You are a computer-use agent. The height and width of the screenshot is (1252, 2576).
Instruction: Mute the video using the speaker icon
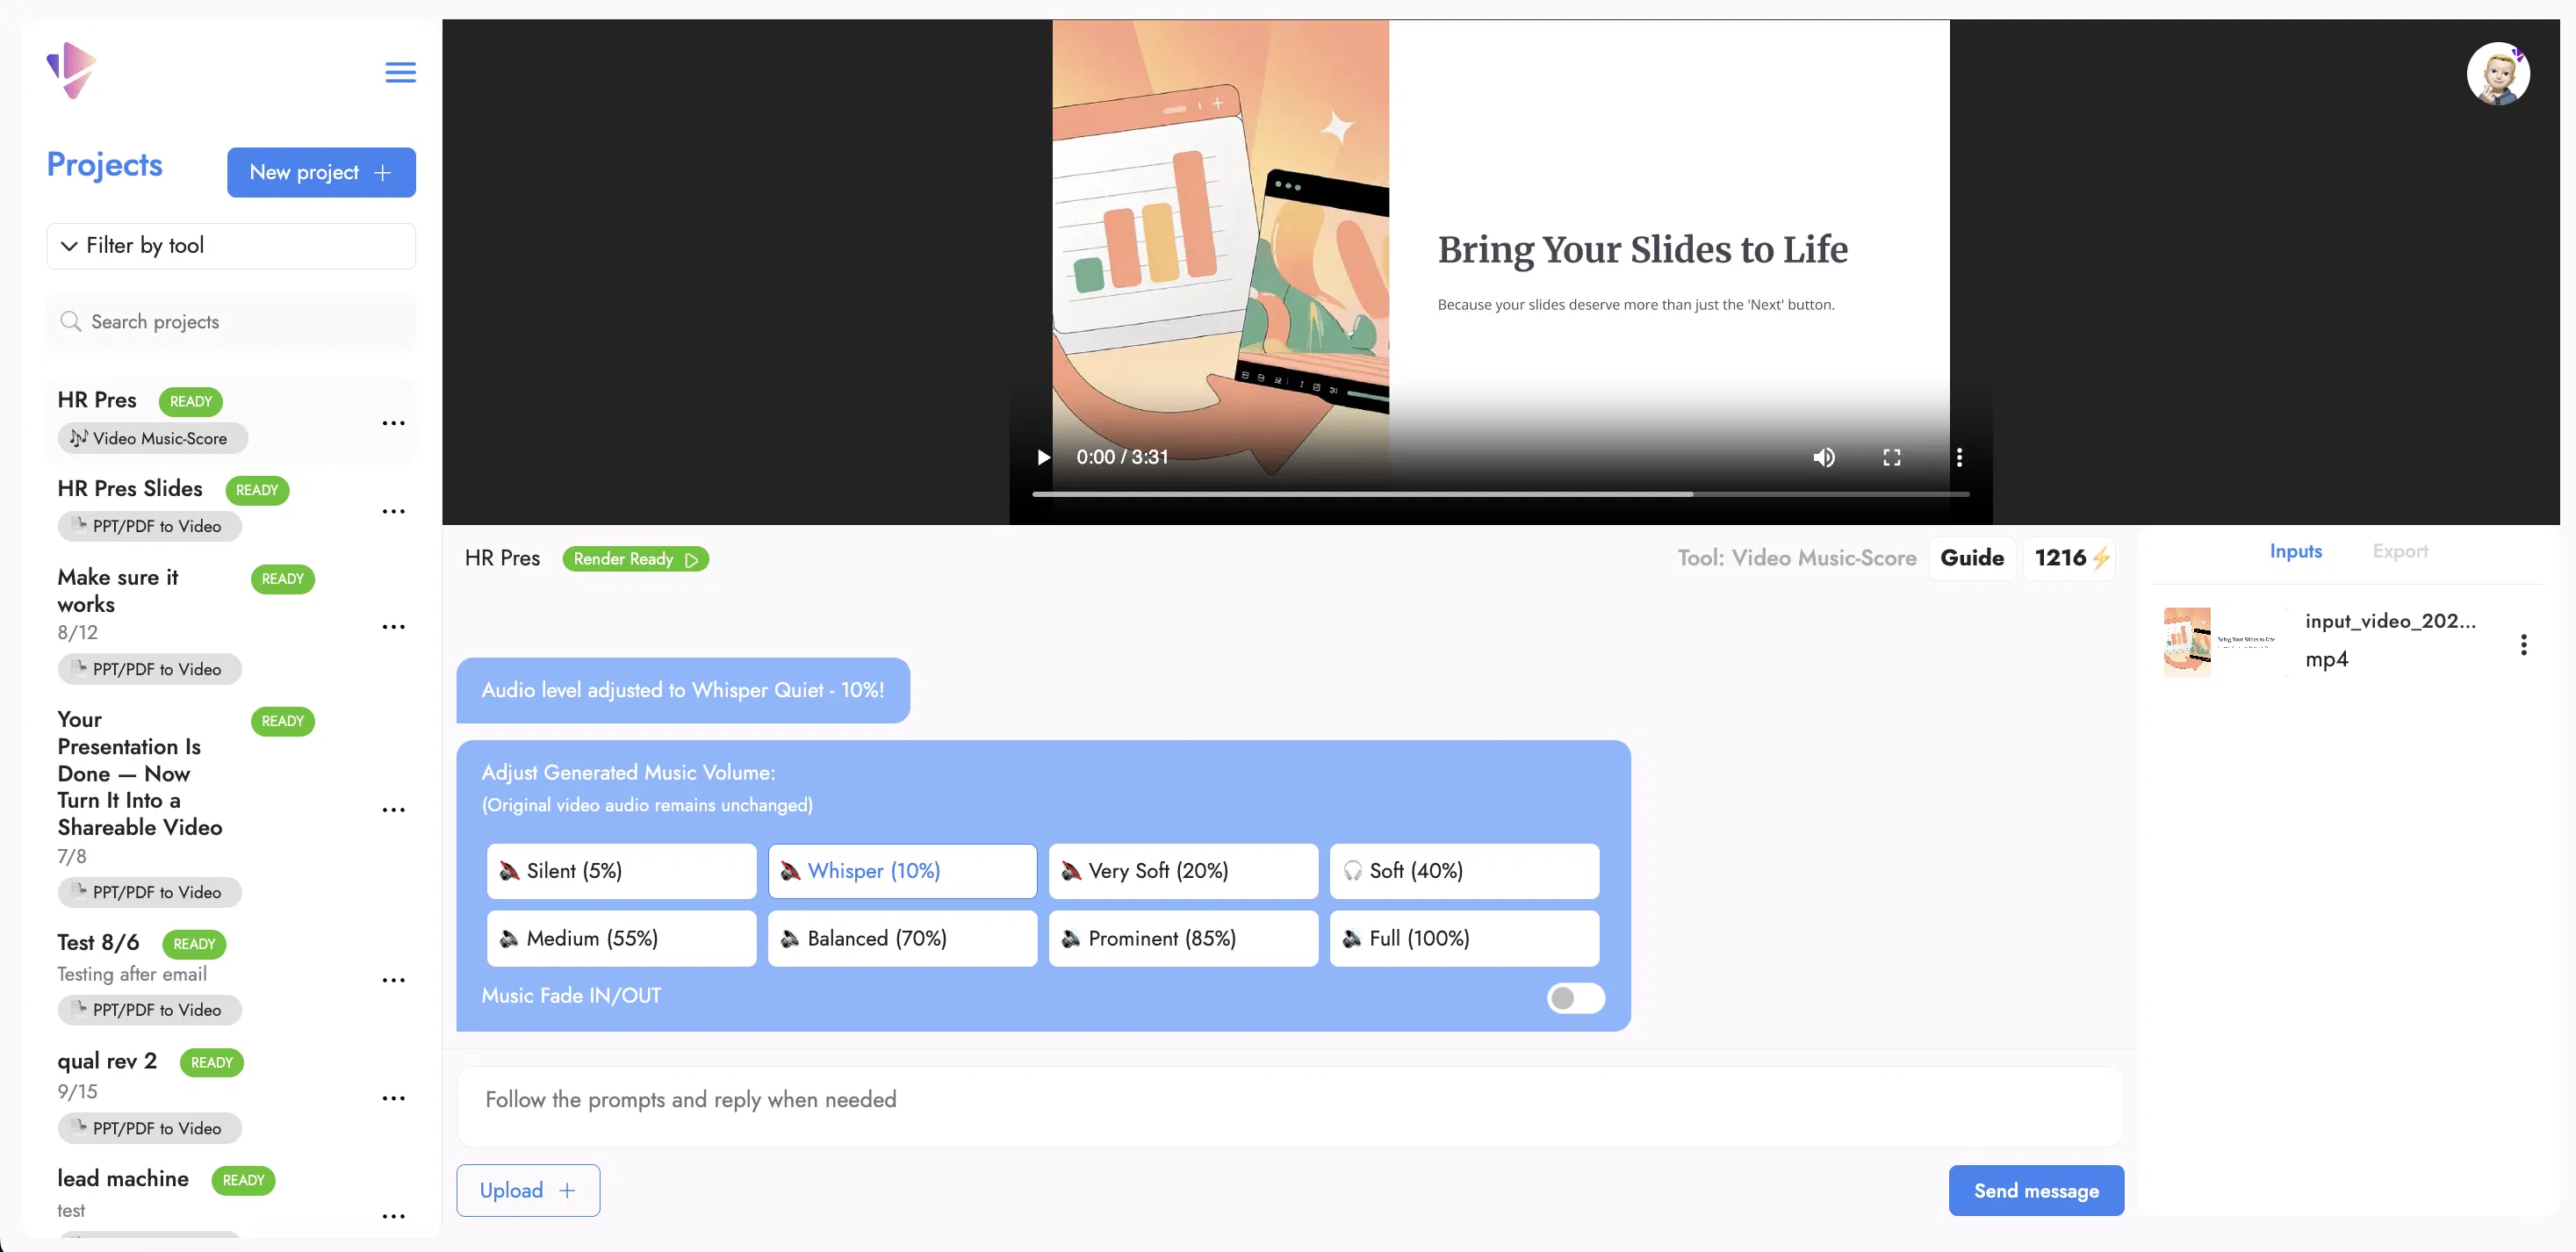click(x=1823, y=457)
